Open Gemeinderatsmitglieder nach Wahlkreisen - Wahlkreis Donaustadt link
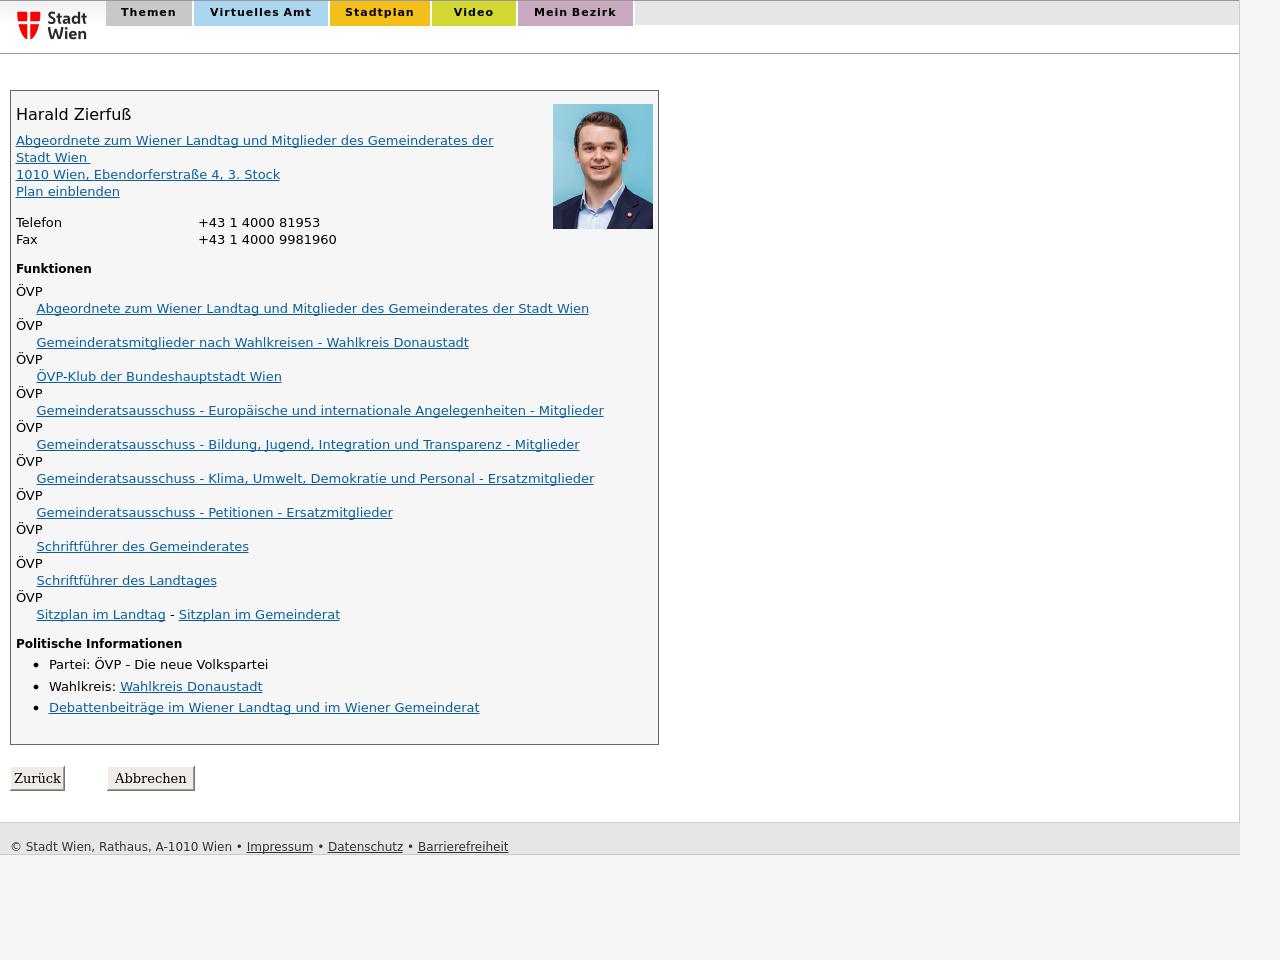The height and width of the screenshot is (960, 1280). point(252,342)
